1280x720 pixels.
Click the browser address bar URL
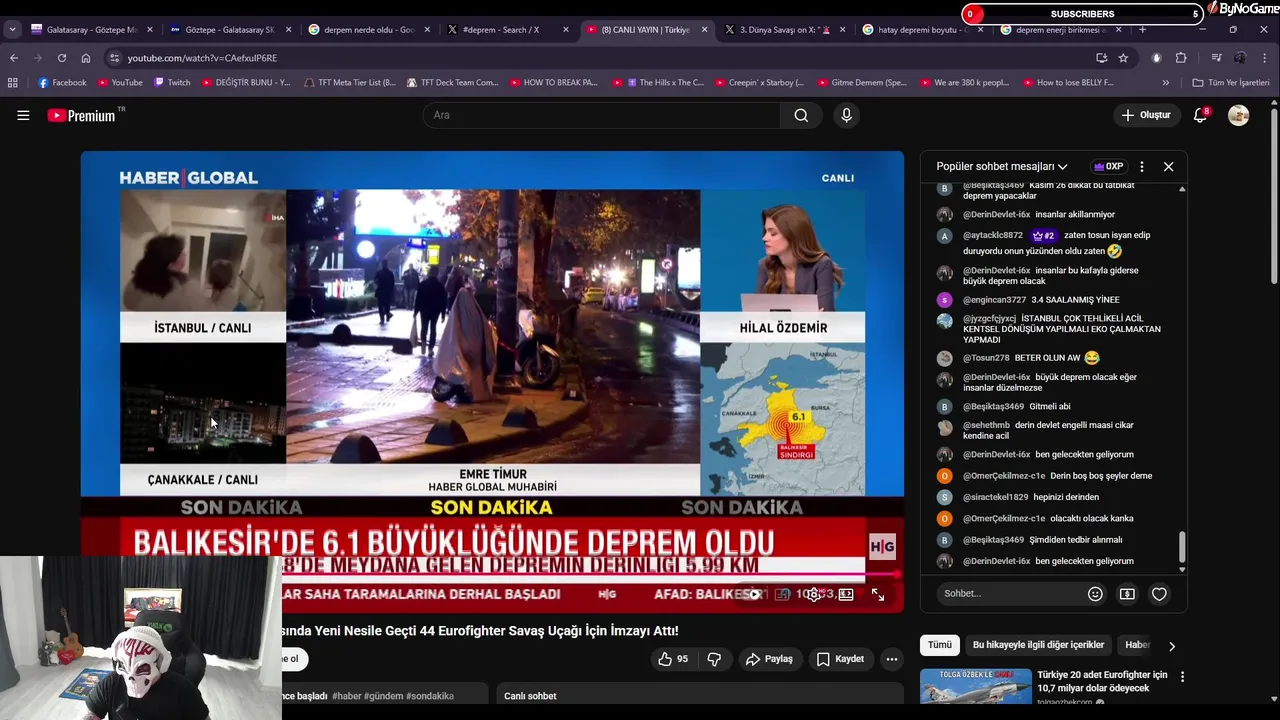pos(202,58)
